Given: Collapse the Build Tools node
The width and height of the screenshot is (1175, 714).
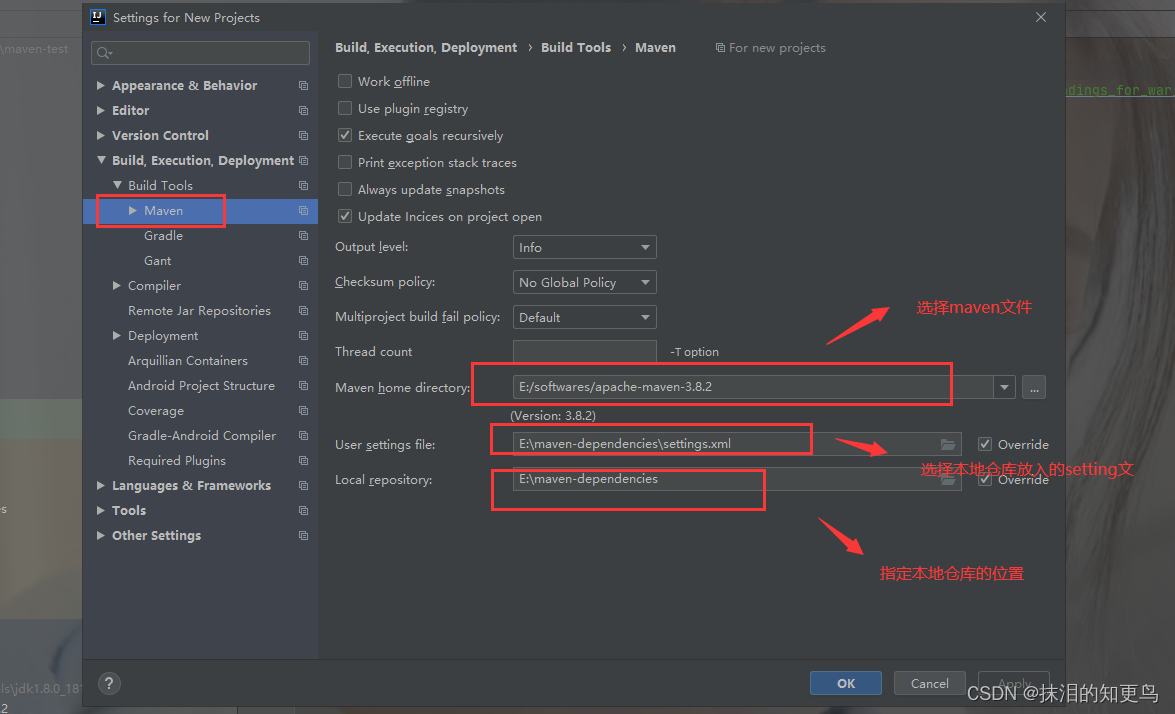Looking at the screenshot, I should pos(117,185).
